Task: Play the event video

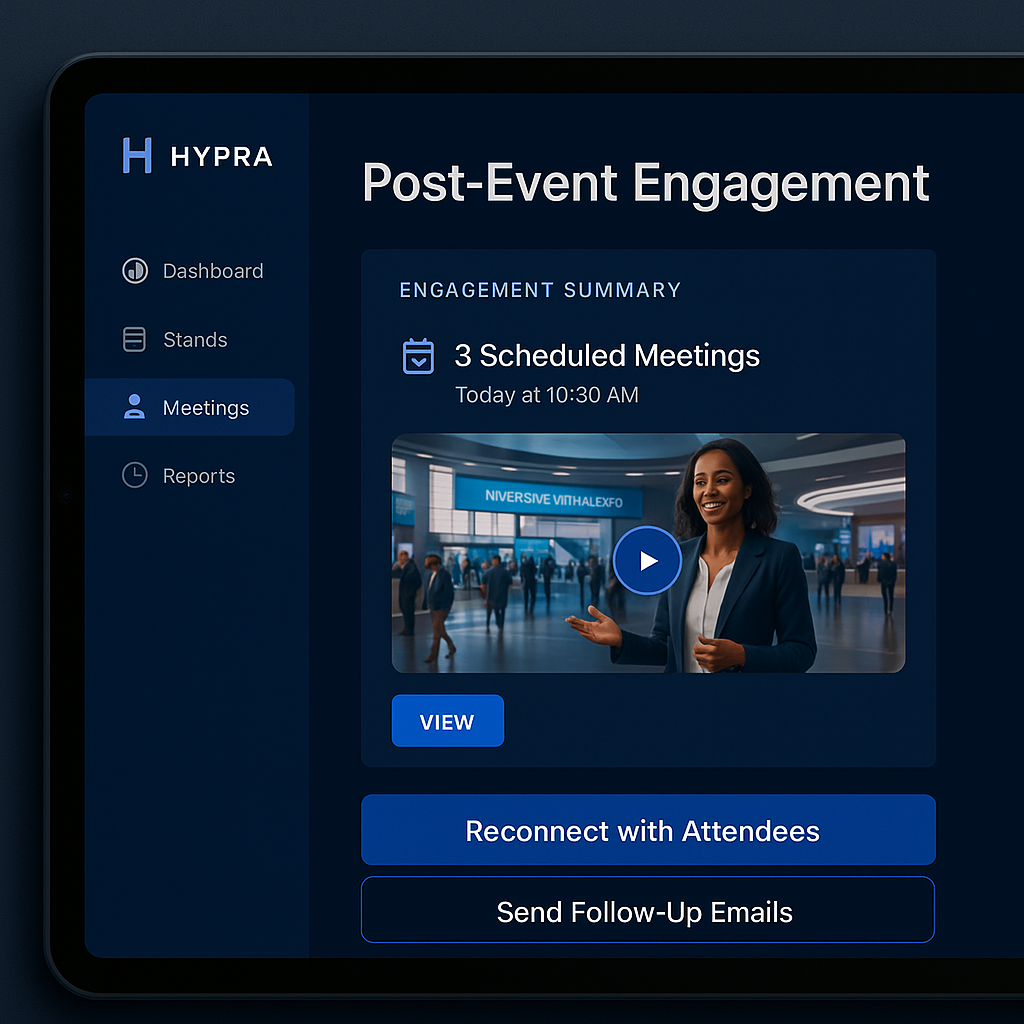Action: (647, 560)
